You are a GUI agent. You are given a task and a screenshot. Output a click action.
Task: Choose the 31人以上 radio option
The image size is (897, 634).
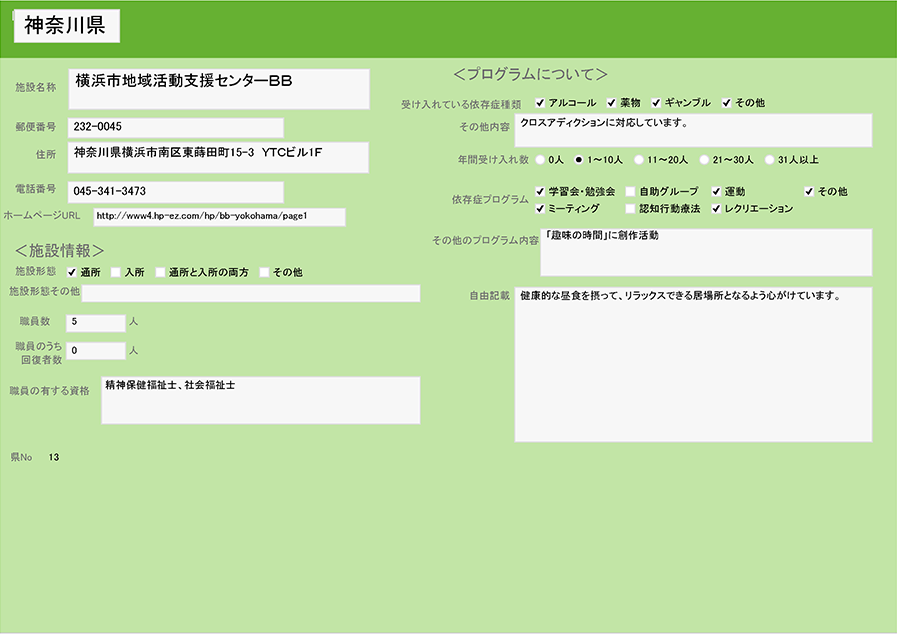(x=769, y=159)
